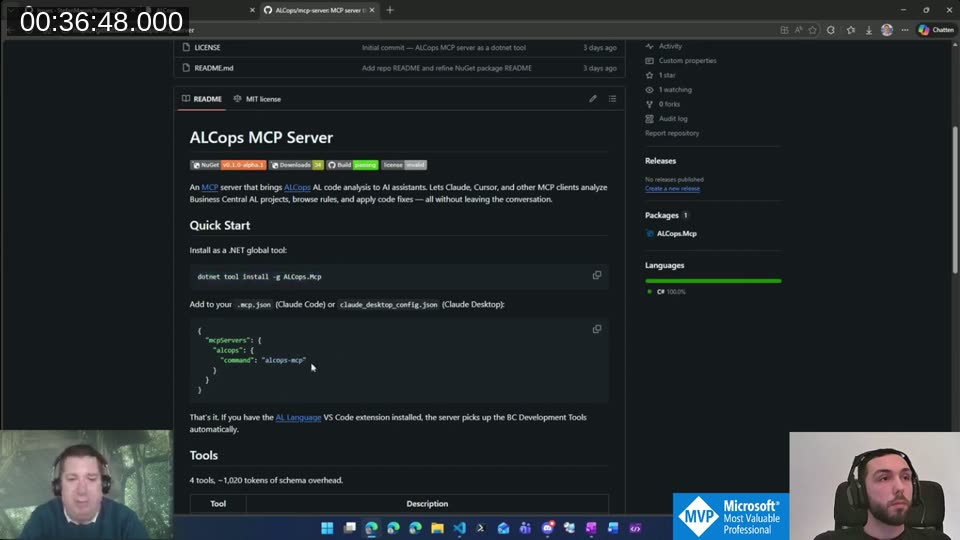The width and height of the screenshot is (960, 540).
Task: Click the .mcp.json inline code
Action: coord(253,304)
